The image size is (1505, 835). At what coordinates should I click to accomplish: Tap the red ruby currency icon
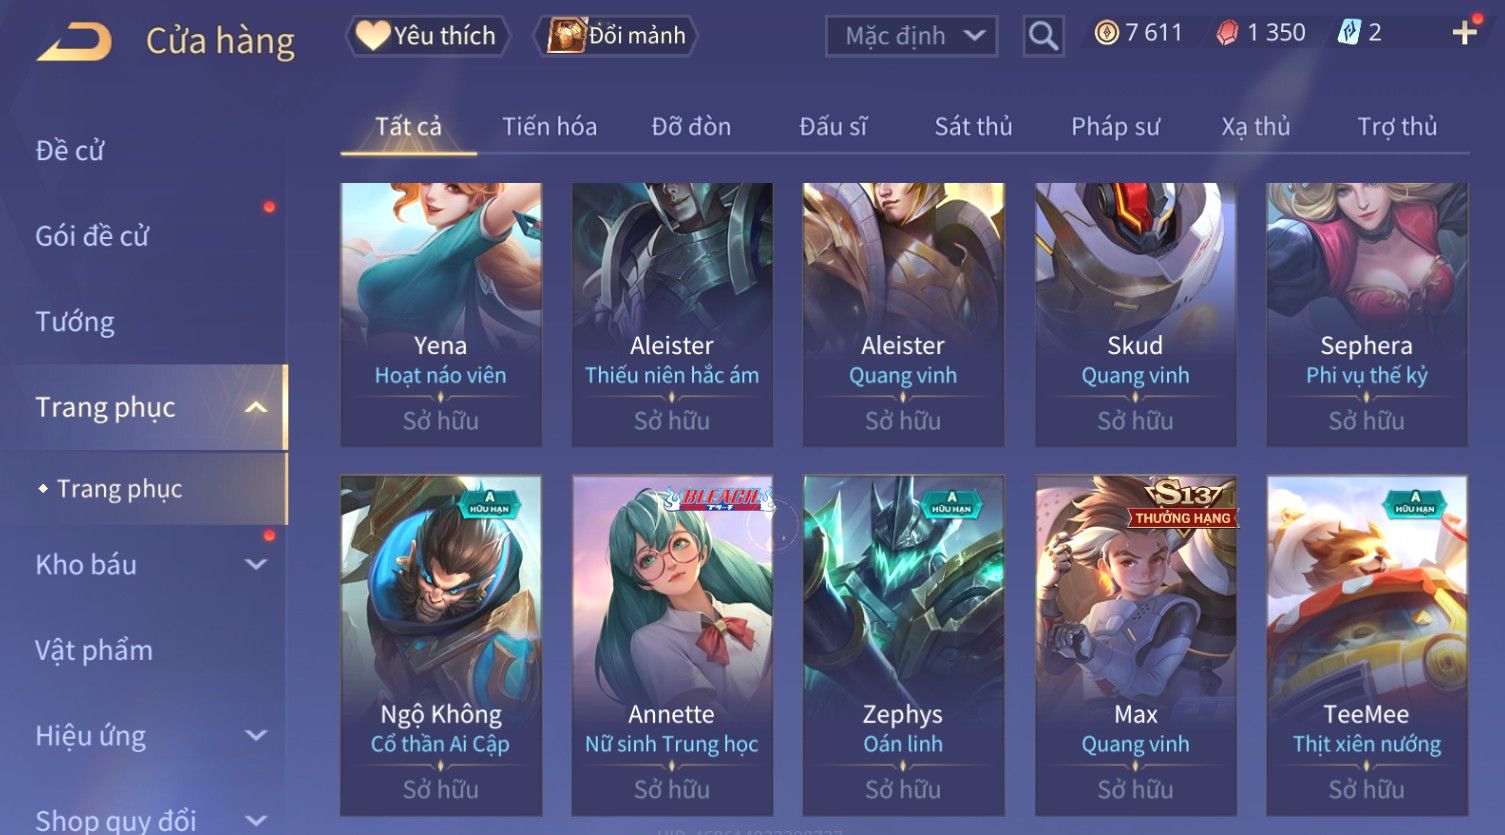(1227, 33)
